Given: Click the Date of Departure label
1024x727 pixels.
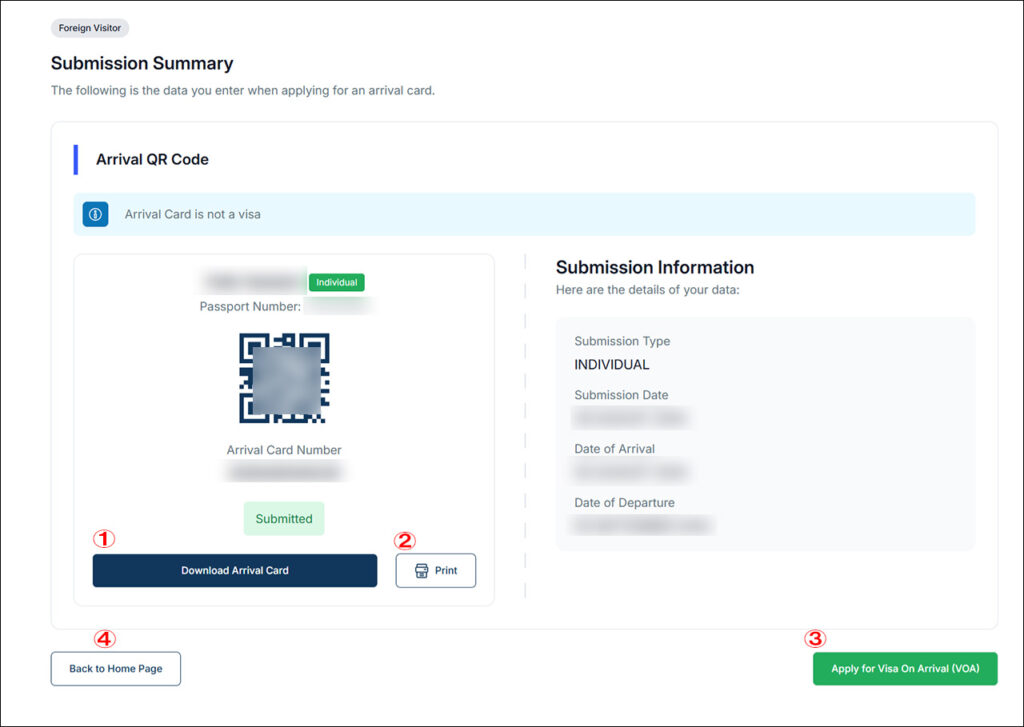Looking at the screenshot, I should tap(624, 502).
